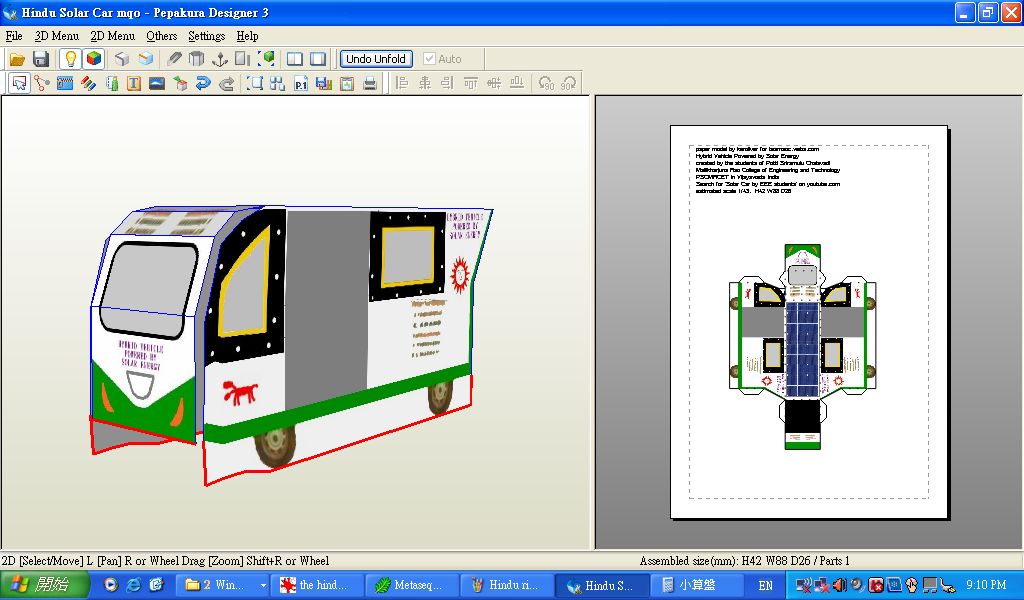Select the arrow Select/Move tool icon
Screen dimensions: 1024x600
point(18,84)
